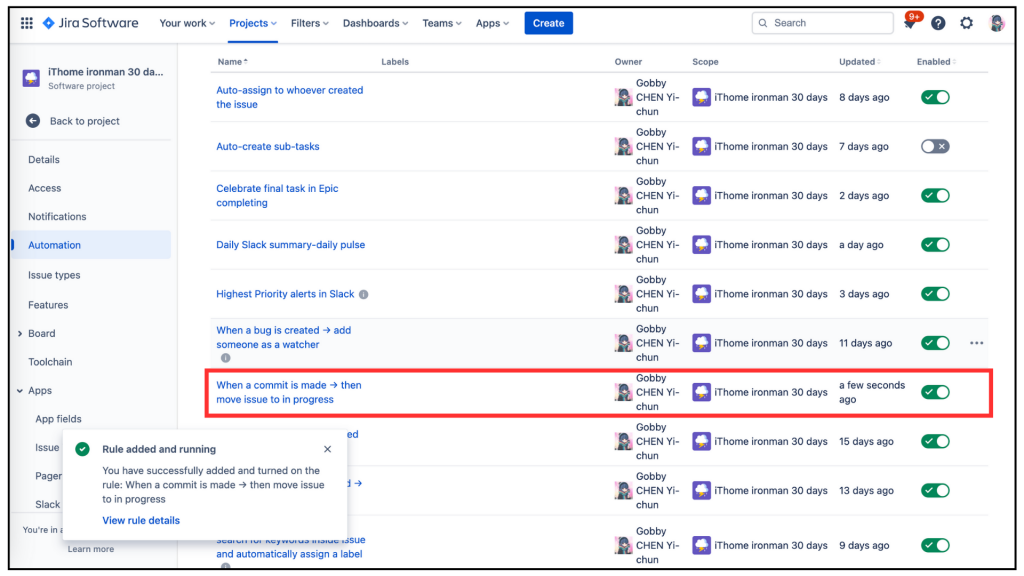Focus the Search input field
This screenshot has width=1024, height=576.
point(822,23)
